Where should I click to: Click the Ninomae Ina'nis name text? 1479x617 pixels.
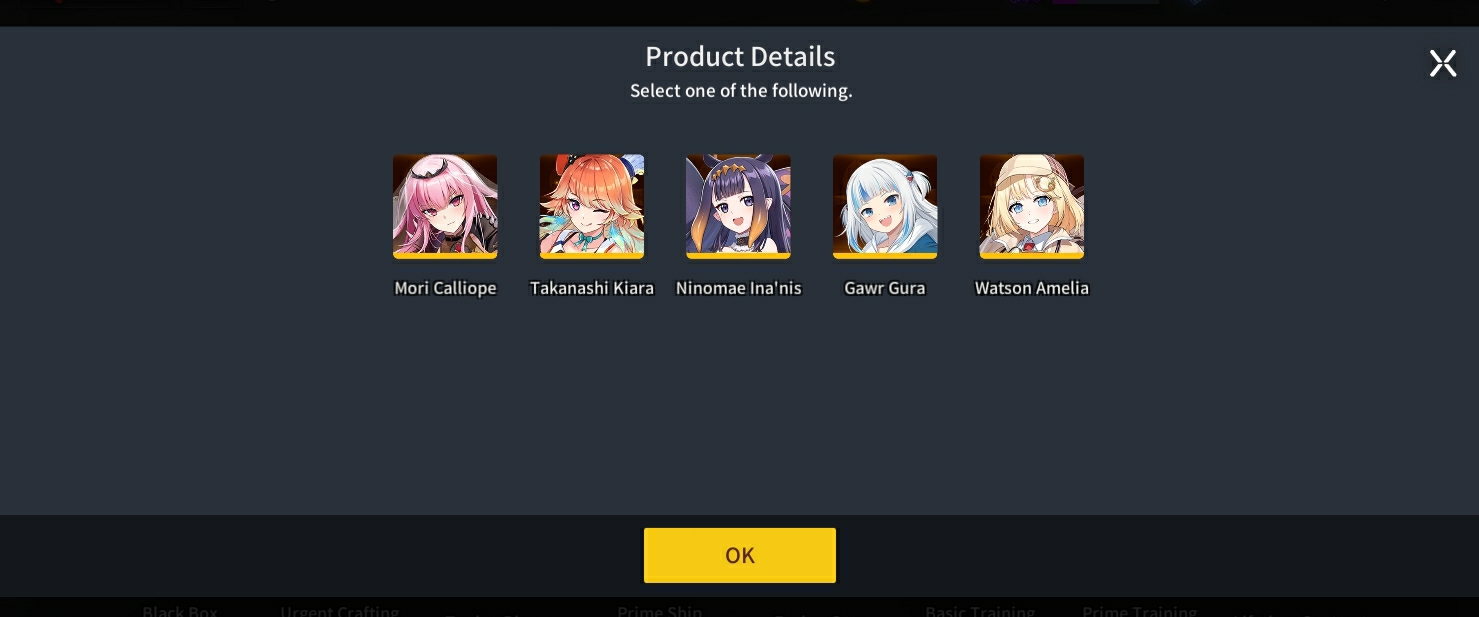point(739,288)
